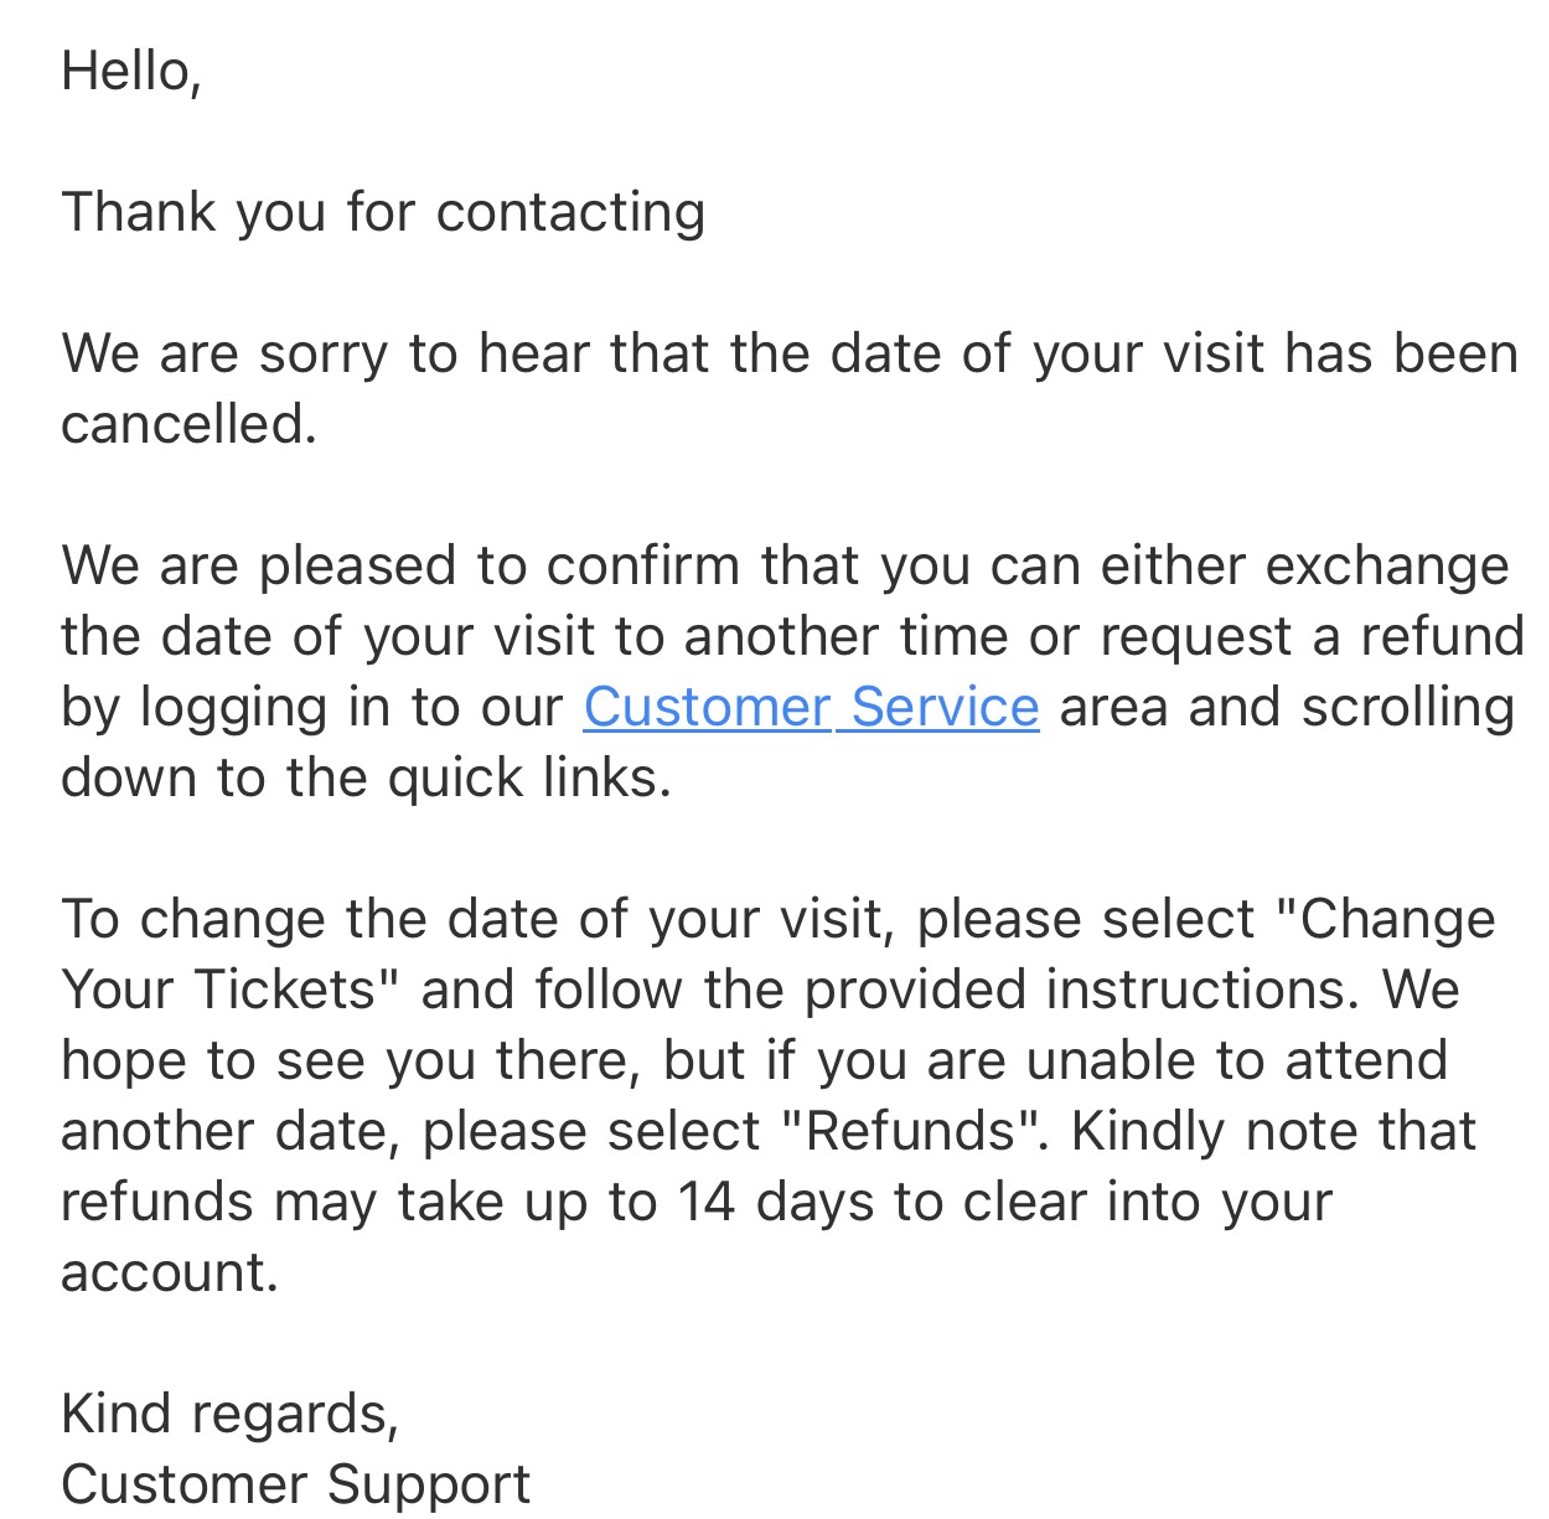Screen dimensions: 1549x1519
Task: Open the Customer Service link
Action: 810,707
